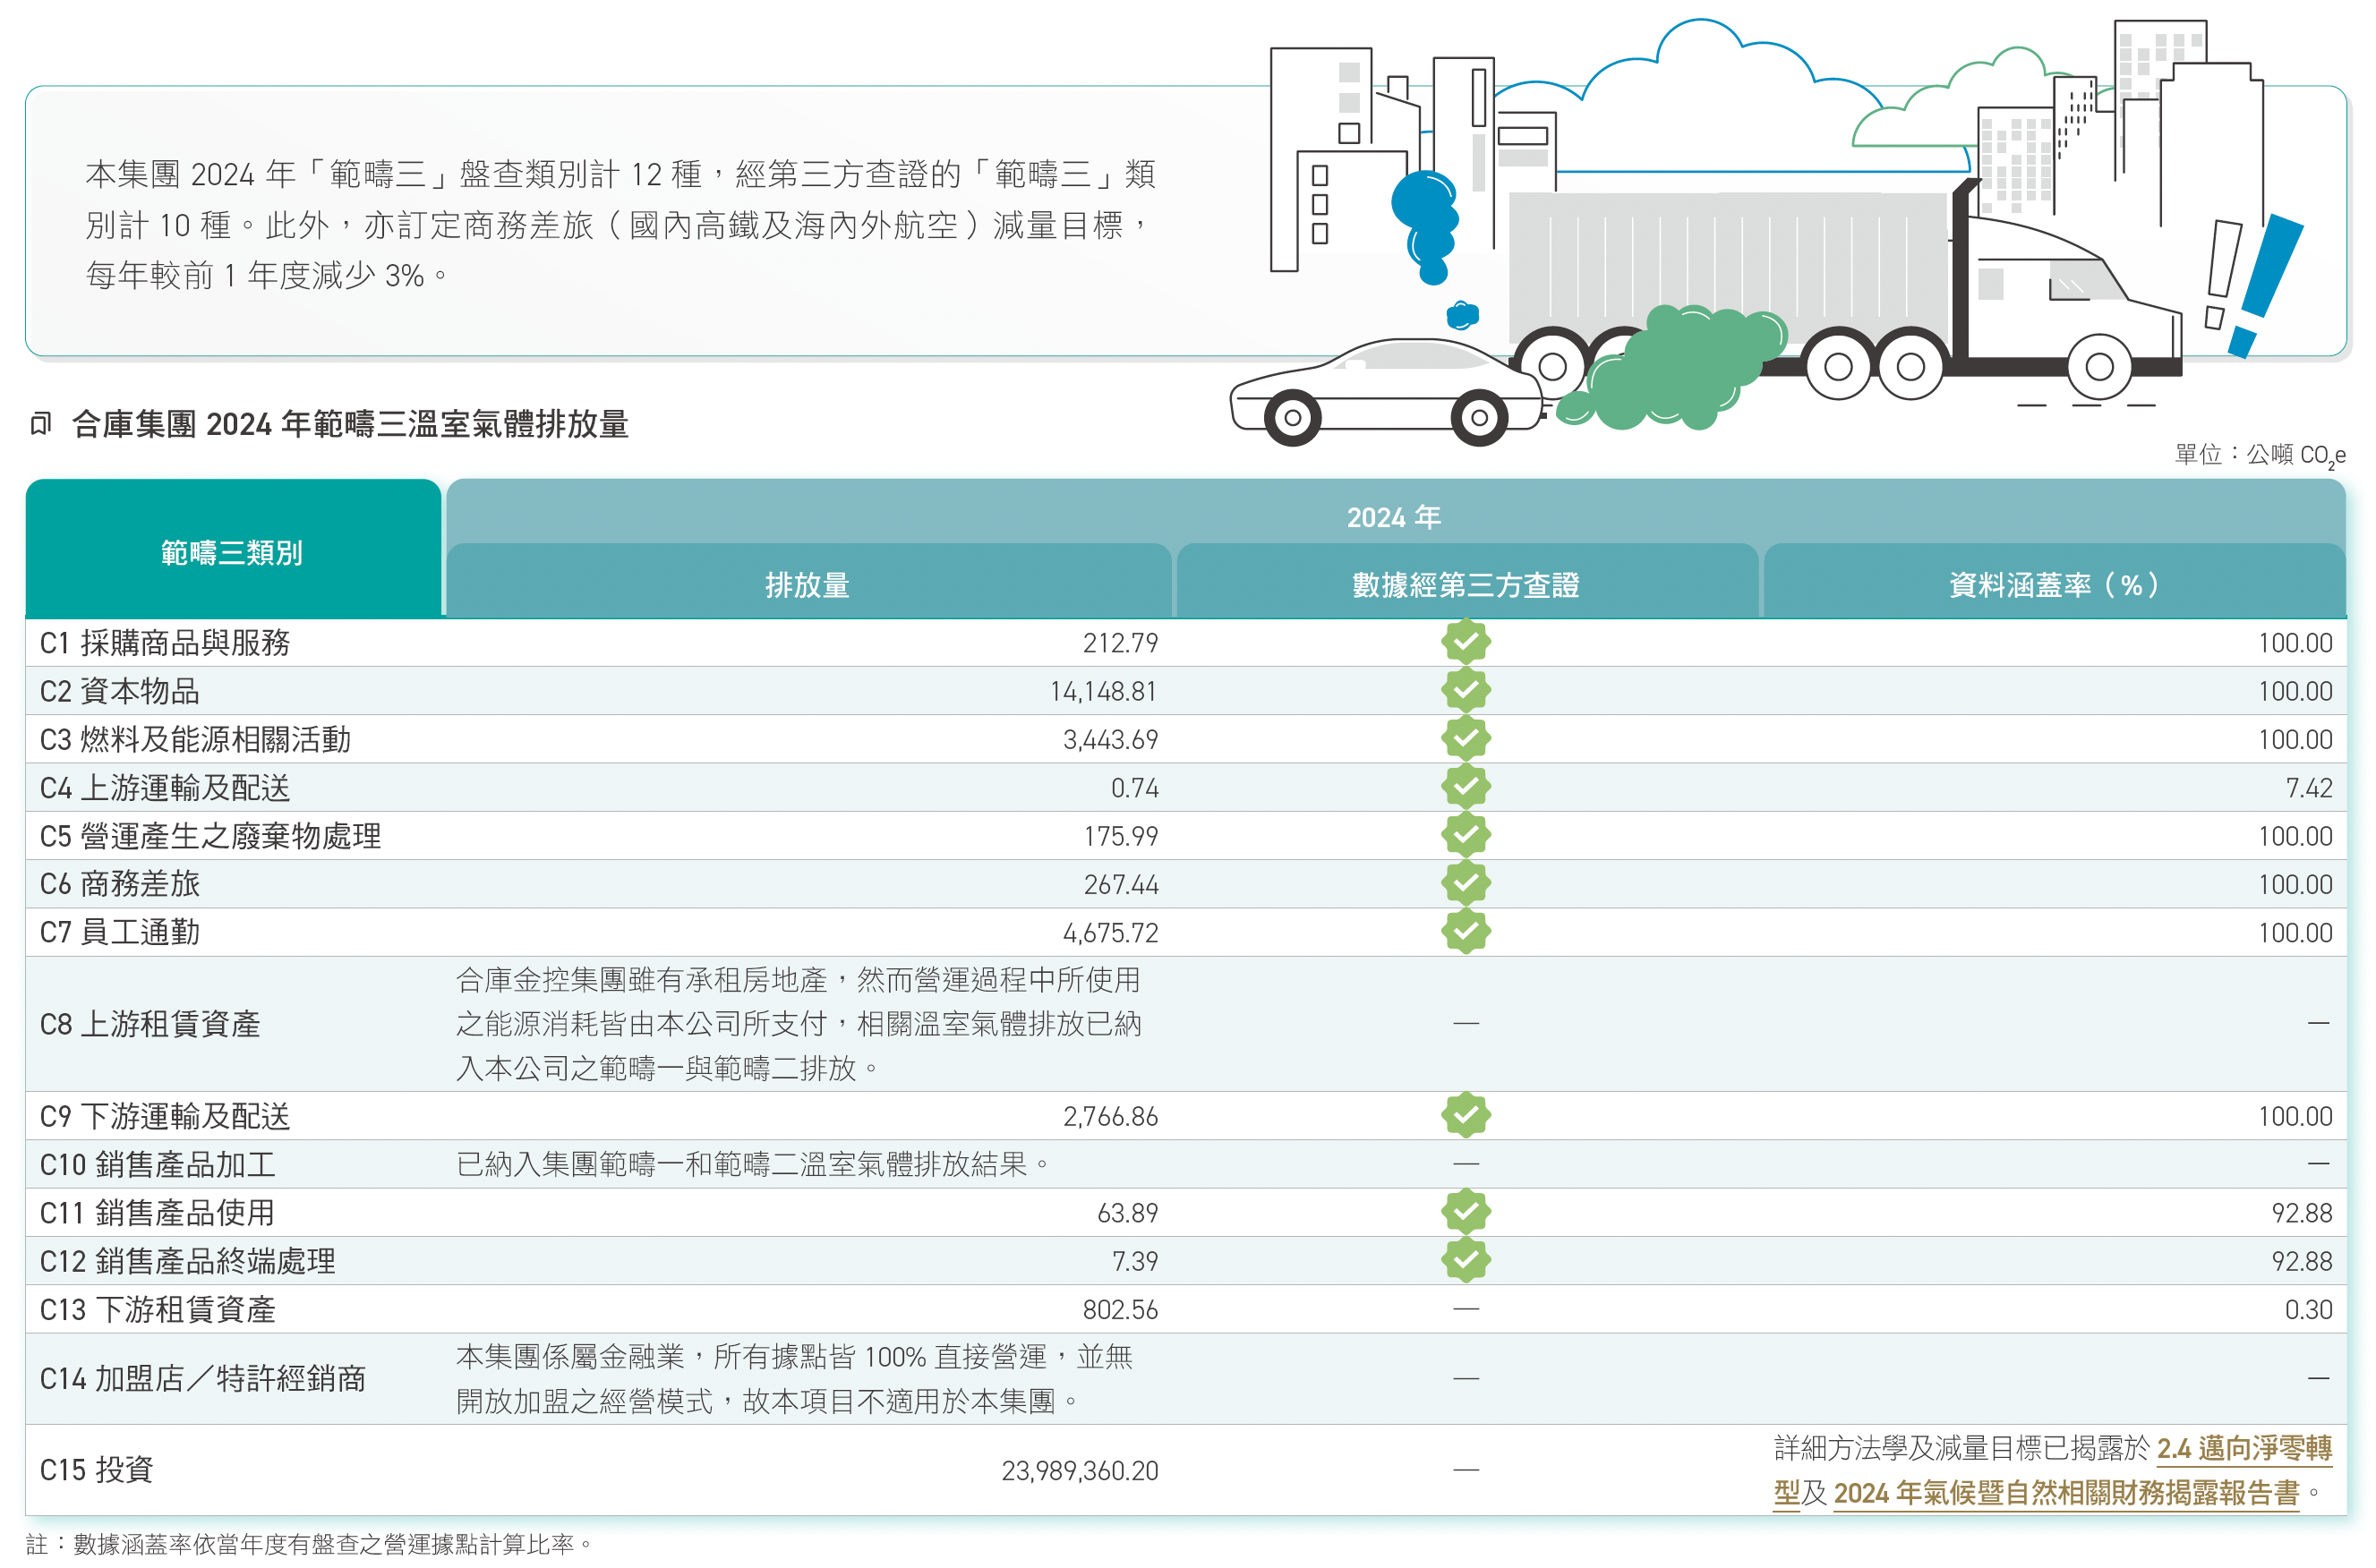Image resolution: width=2376 pixels, height=1568 pixels.
Task: Click the row label C5 營運產生之廢棄物處理
Action: pos(210,836)
